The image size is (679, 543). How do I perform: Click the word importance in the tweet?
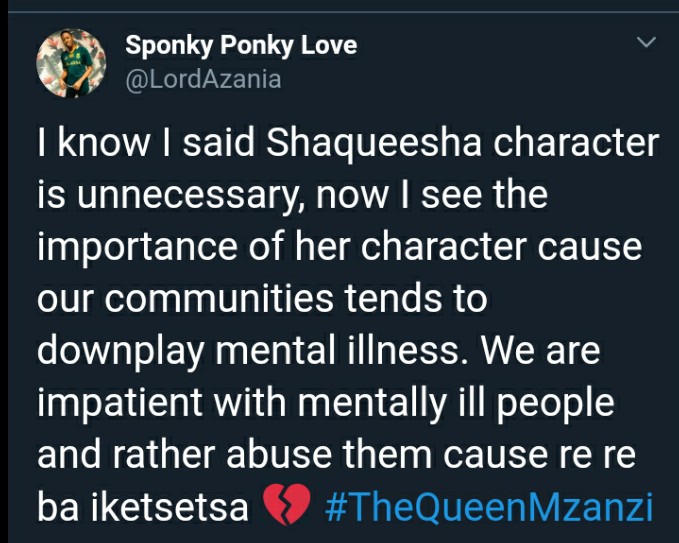137,248
